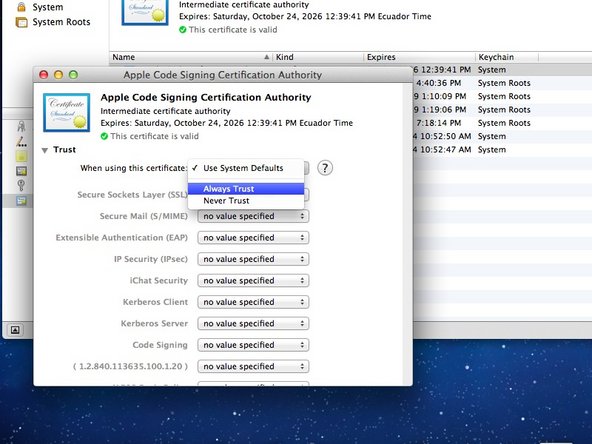The width and height of the screenshot is (592, 444).
Task: Collapse the Trust disclosure triangle
Action: click(45, 150)
